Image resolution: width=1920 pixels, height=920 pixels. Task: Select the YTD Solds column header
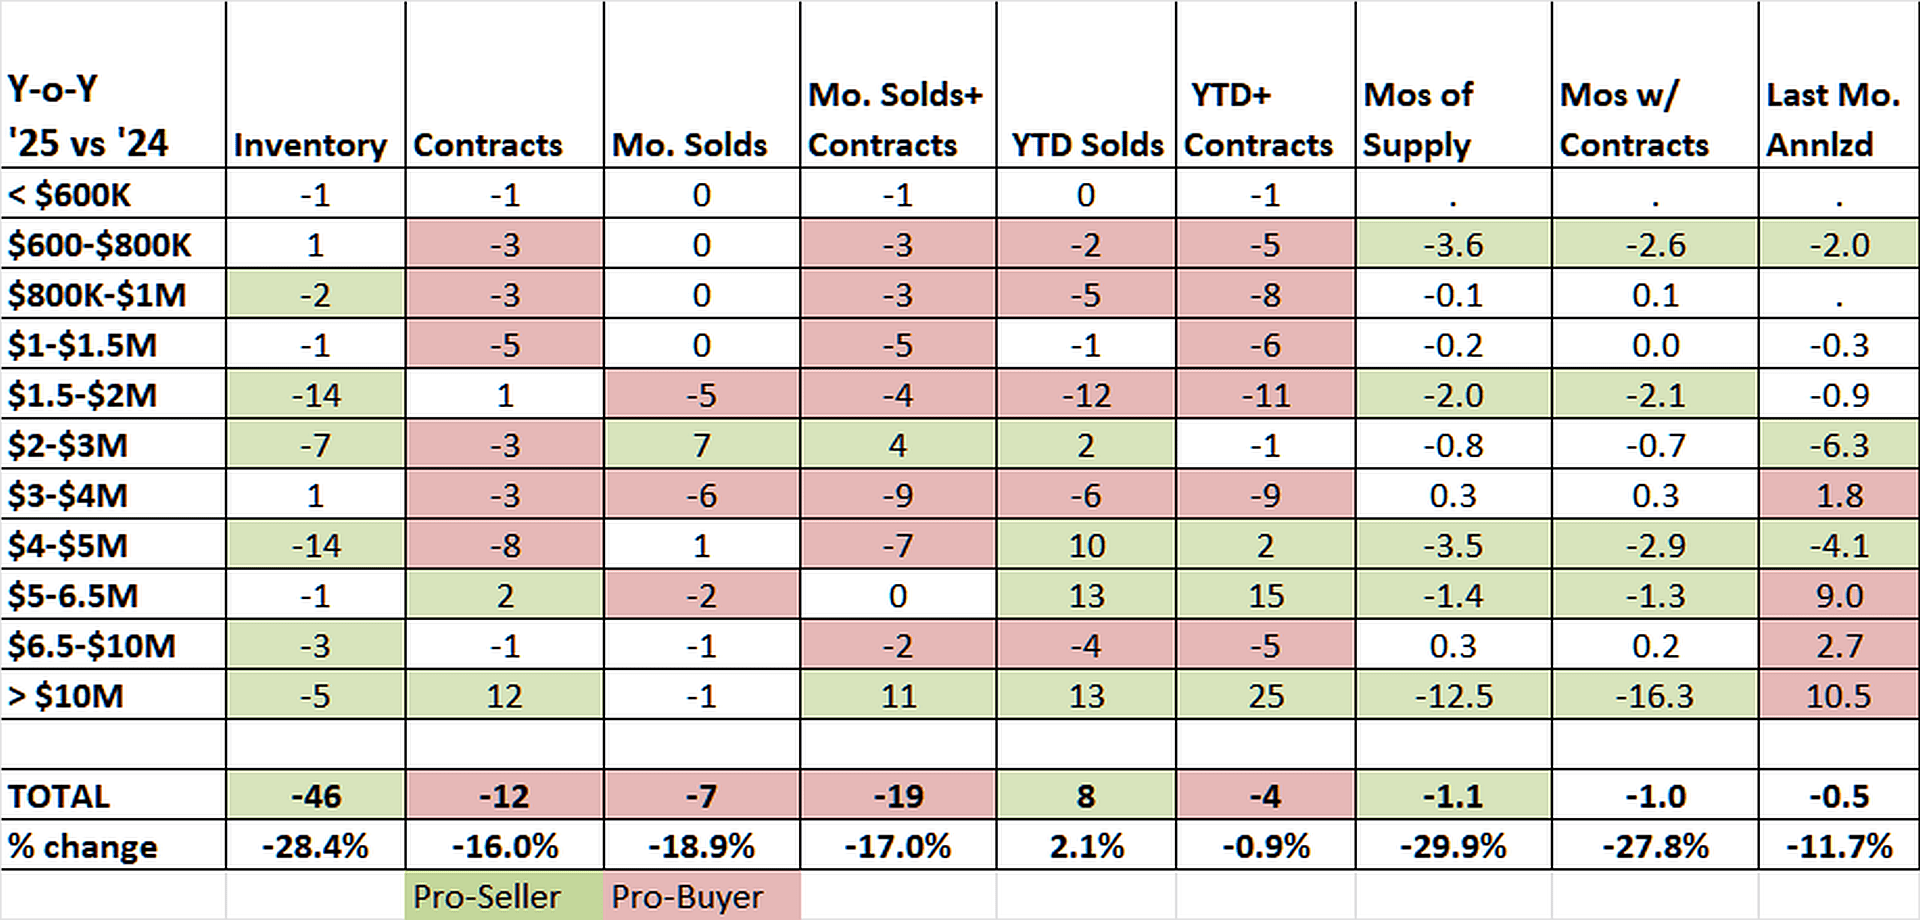point(1087,145)
